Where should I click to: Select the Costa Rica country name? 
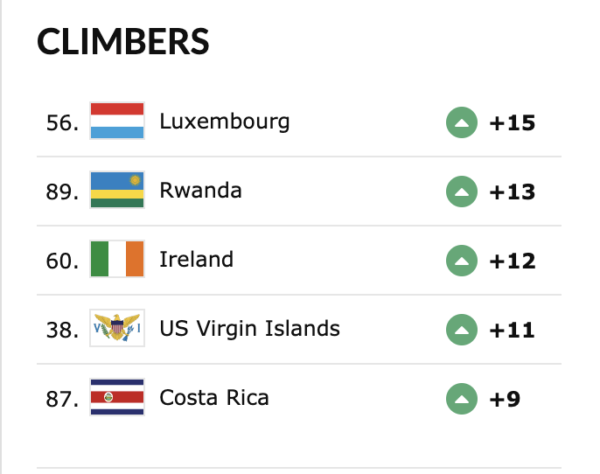click(214, 397)
